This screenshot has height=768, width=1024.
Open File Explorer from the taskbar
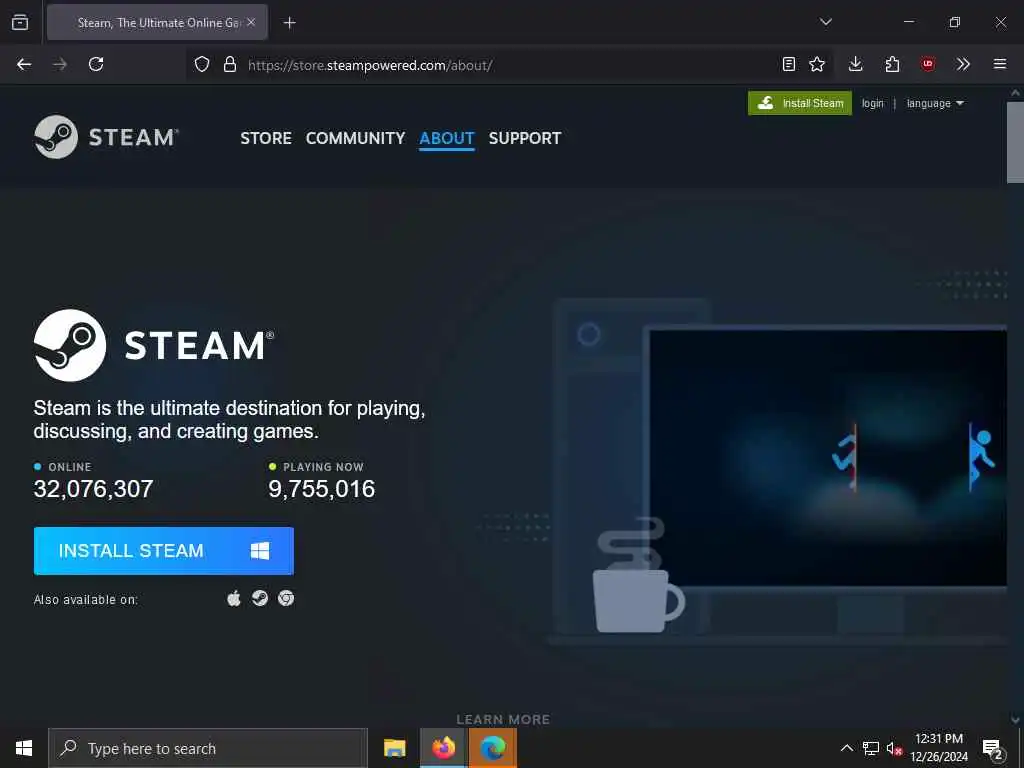(x=394, y=748)
